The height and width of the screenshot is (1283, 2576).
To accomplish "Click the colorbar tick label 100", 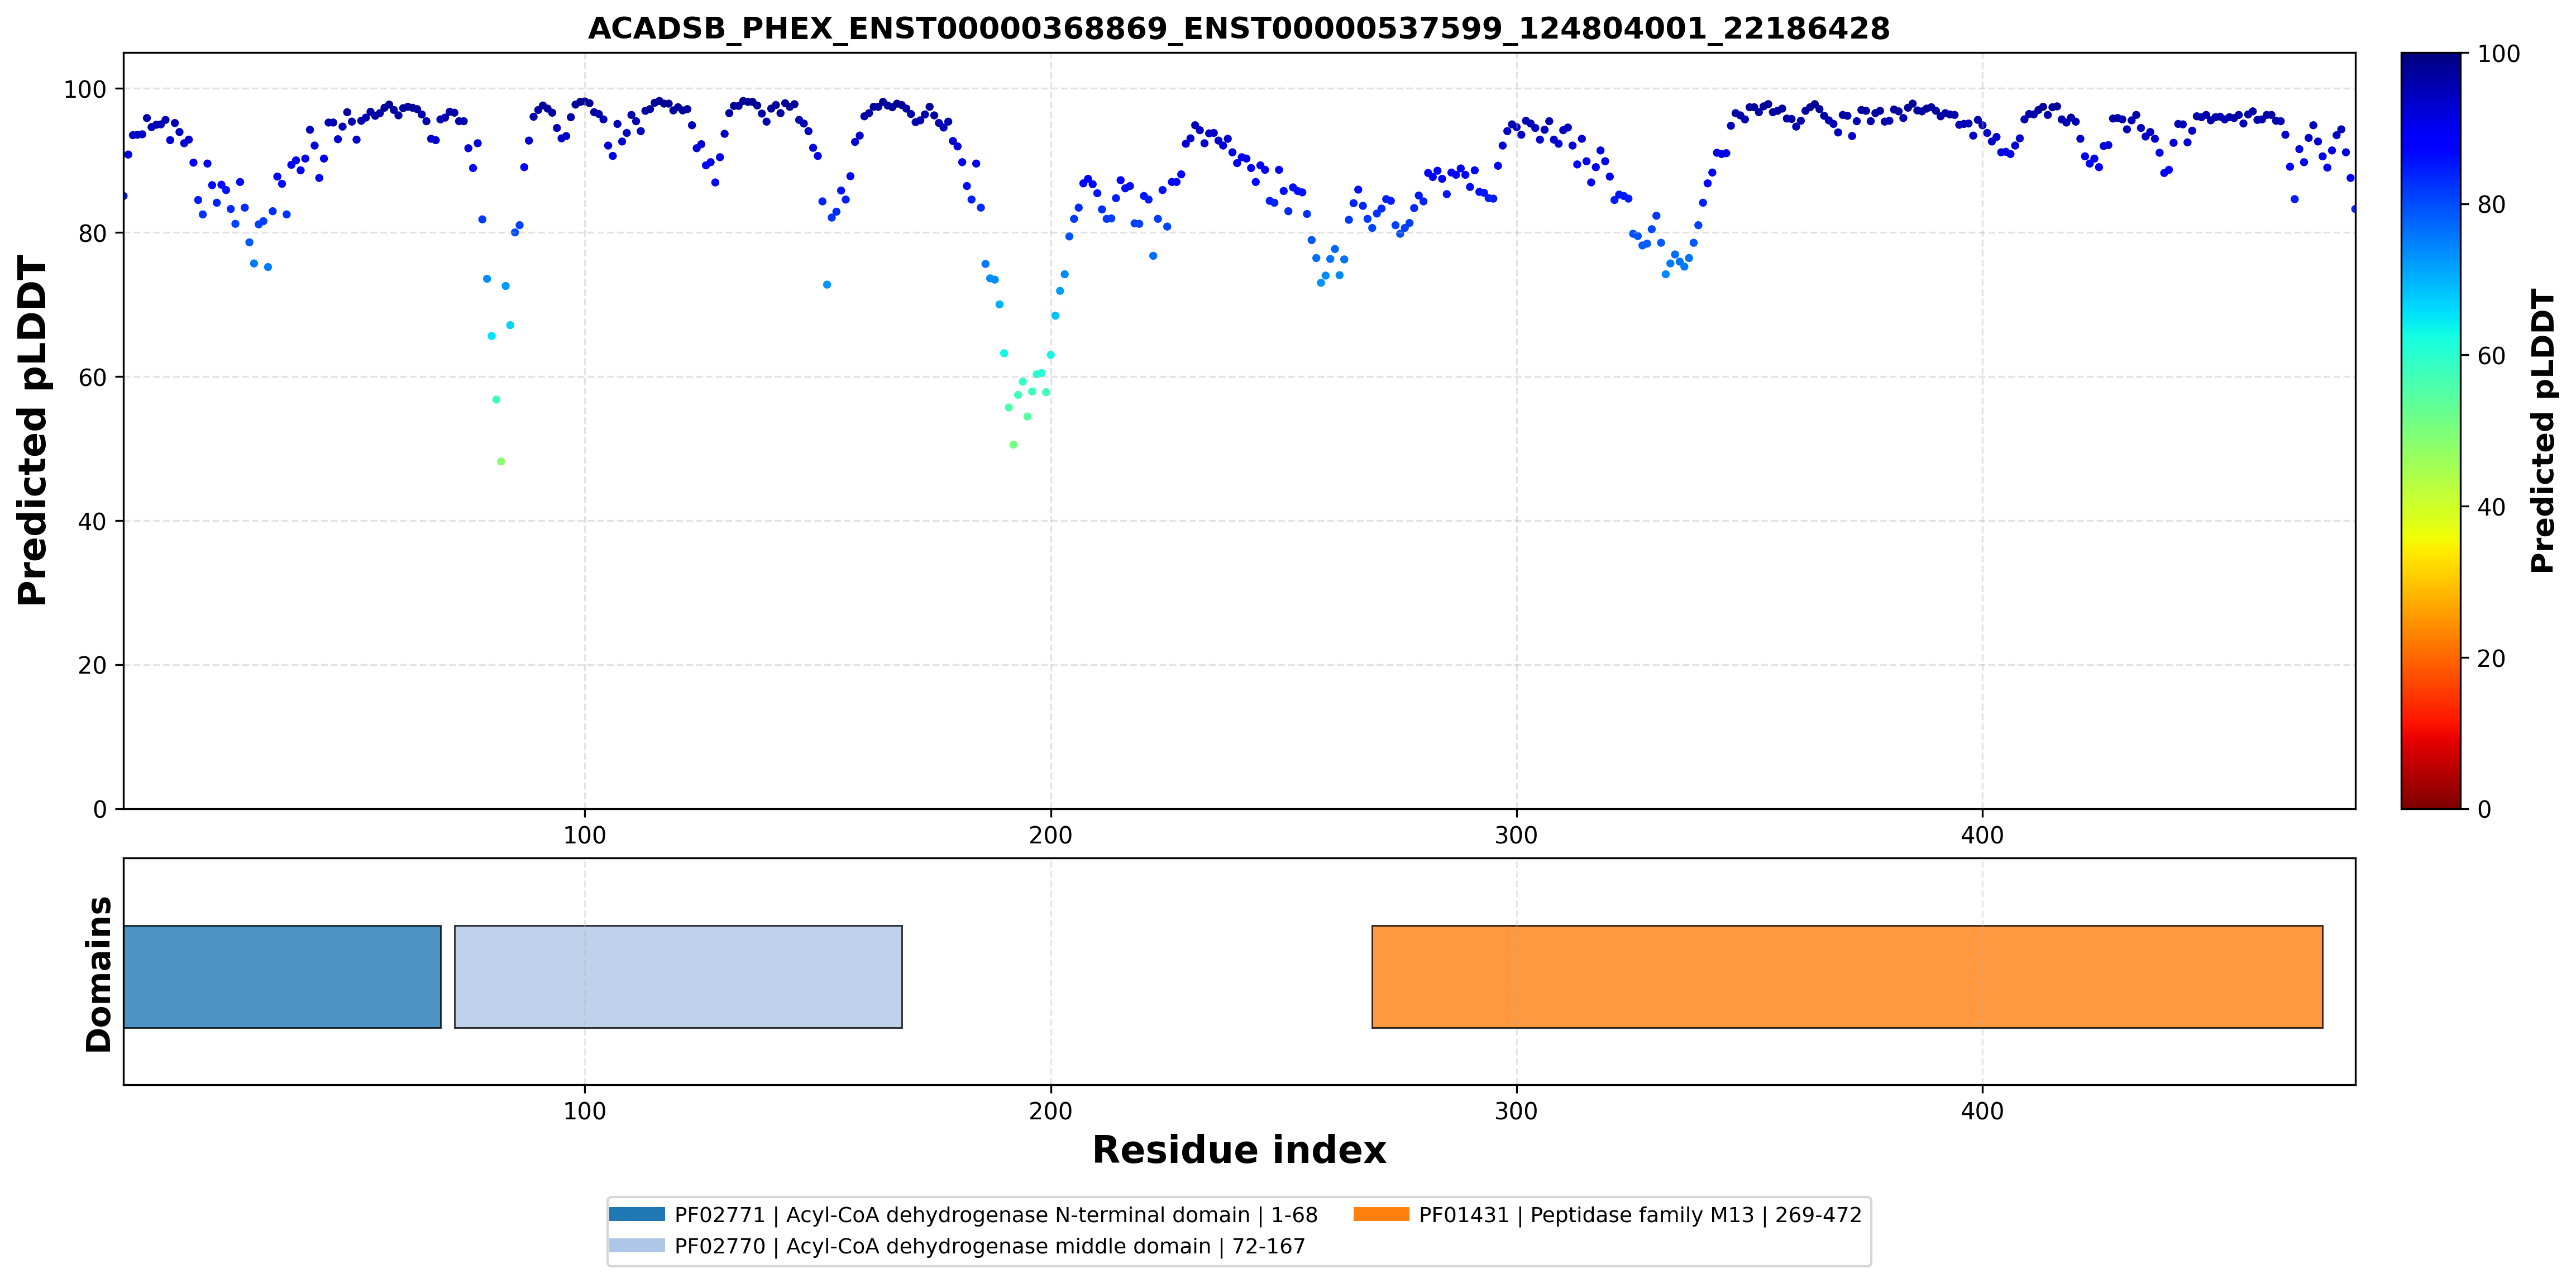I will [2498, 54].
